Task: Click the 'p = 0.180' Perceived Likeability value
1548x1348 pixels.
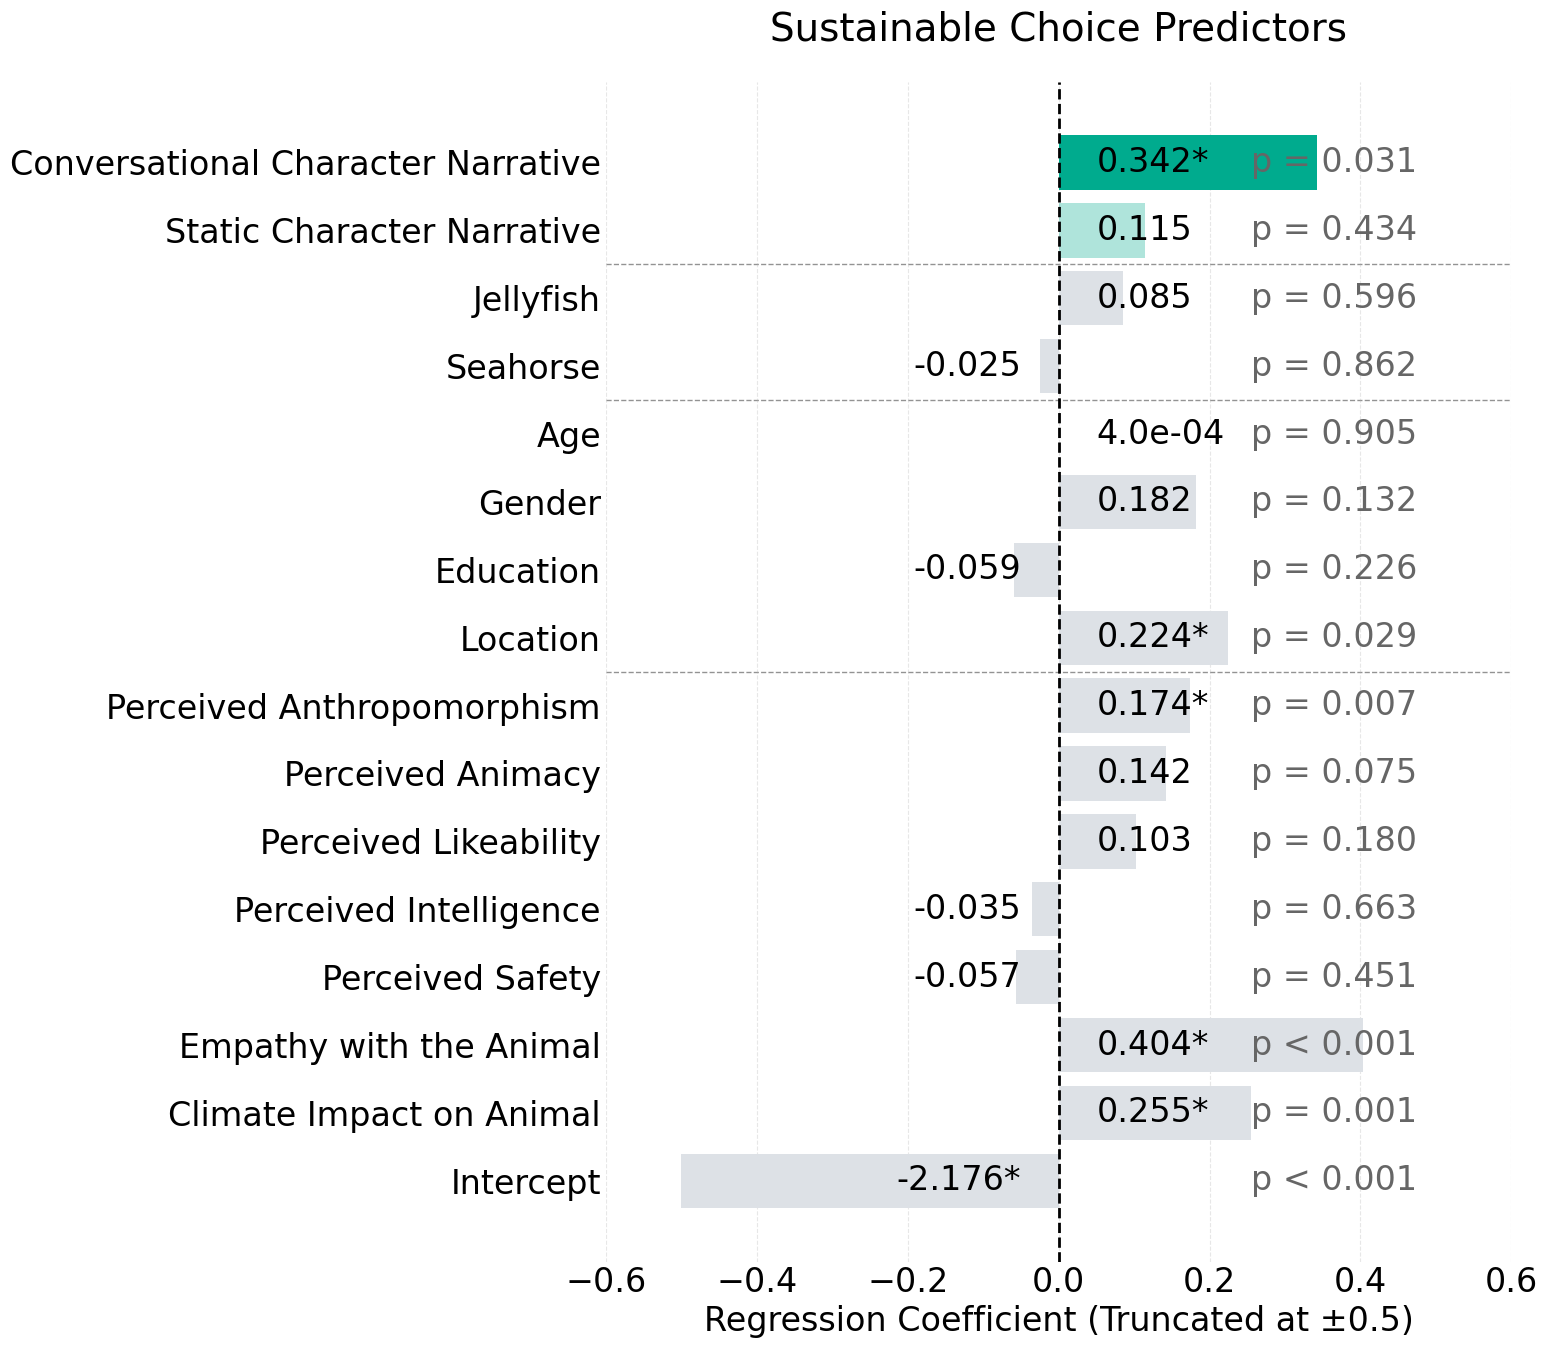Action: (x=1333, y=840)
